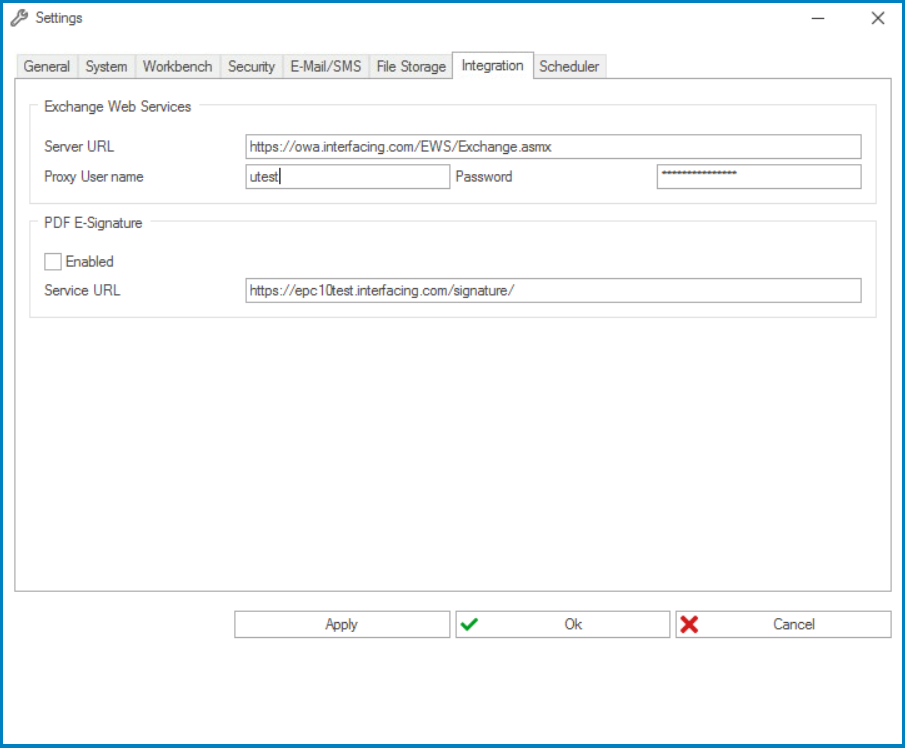
Task: Click the Service URL label
Action: 82,290
